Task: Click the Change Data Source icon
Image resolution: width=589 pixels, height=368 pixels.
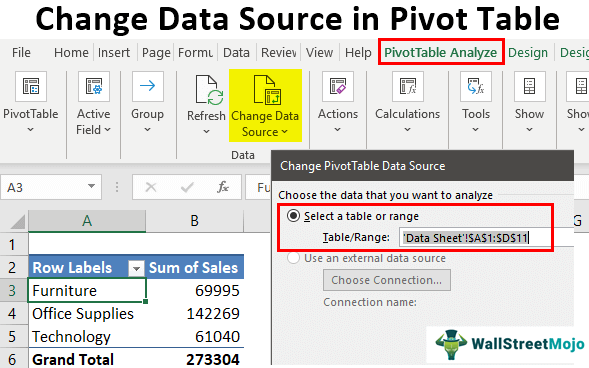Action: point(267,89)
